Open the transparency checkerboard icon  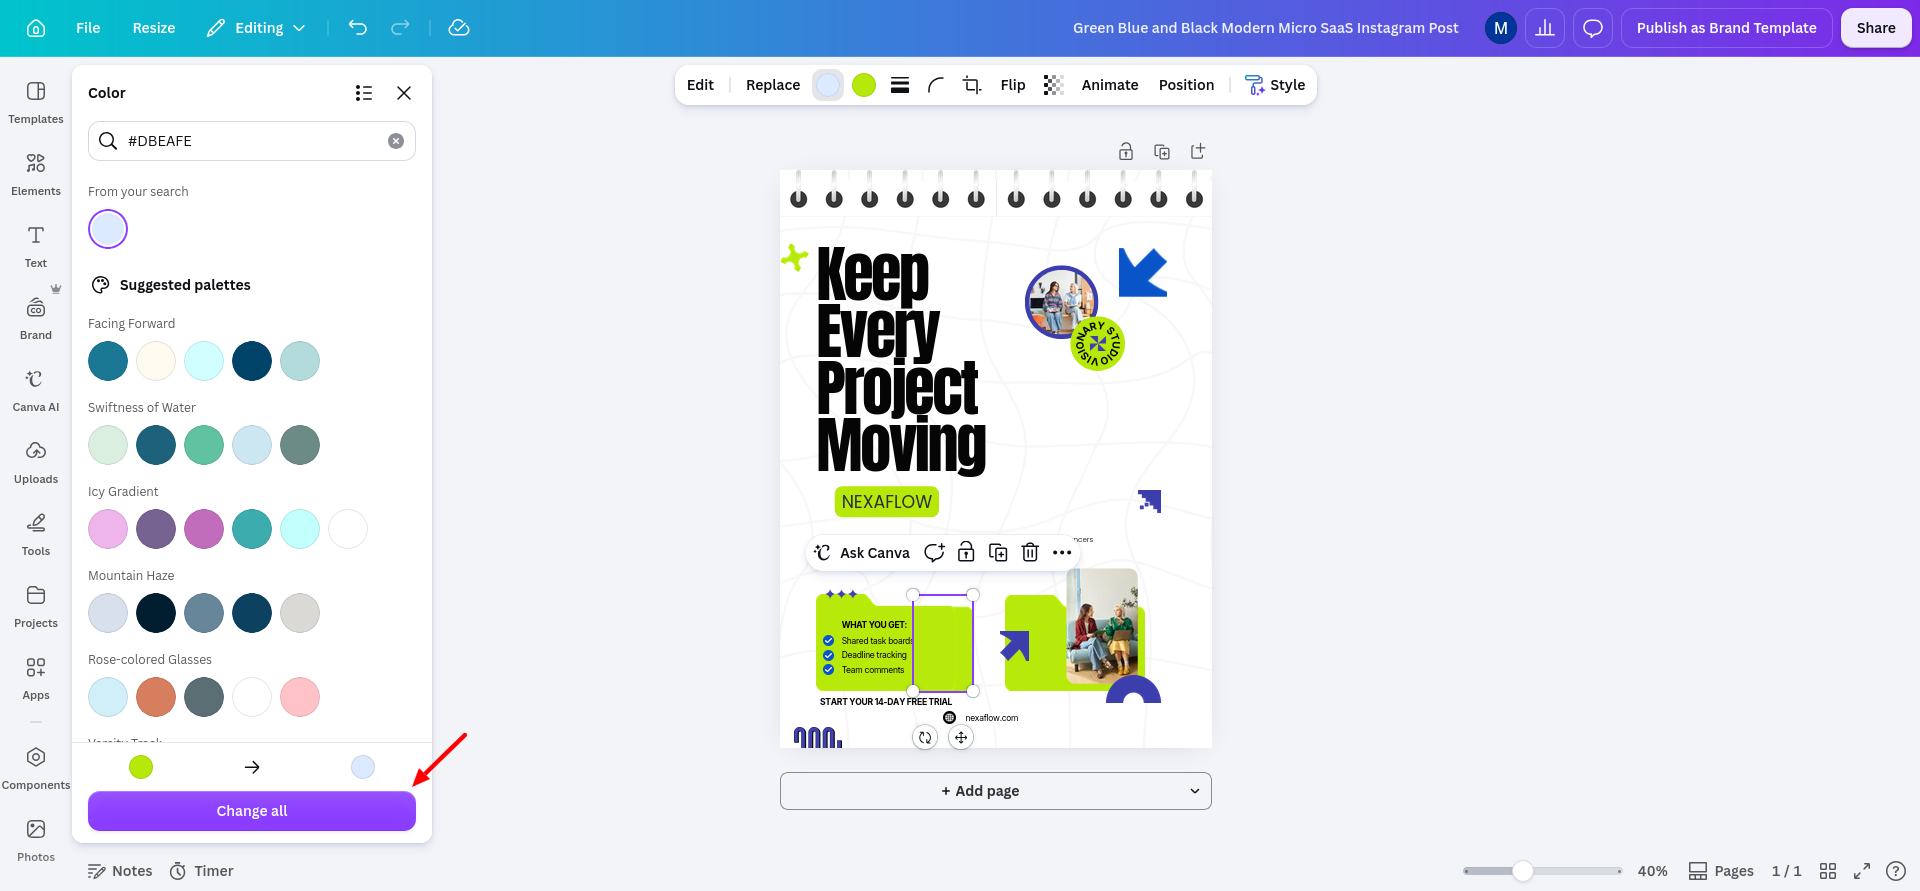click(1053, 85)
